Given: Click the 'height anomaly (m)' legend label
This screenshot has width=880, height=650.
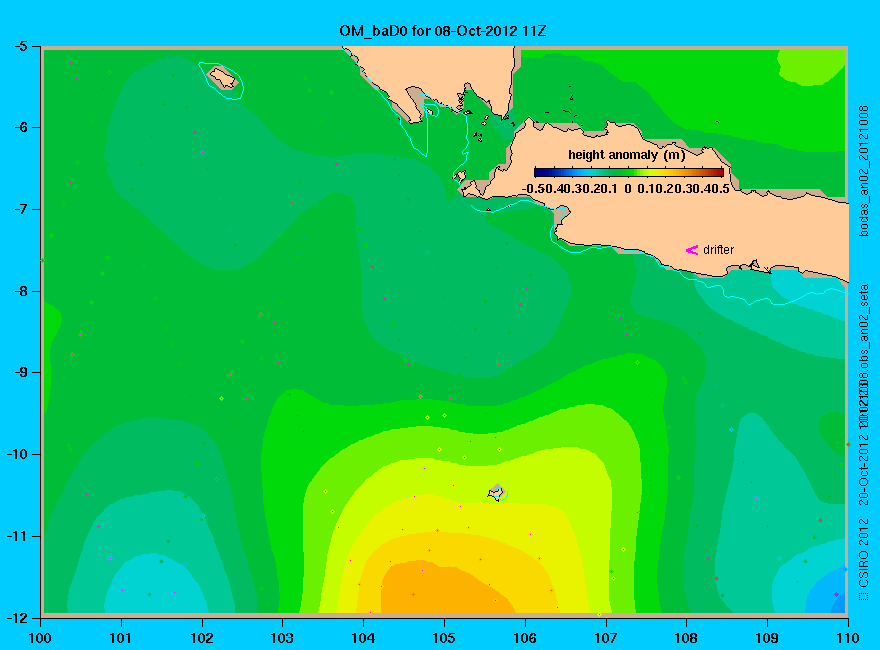Looking at the screenshot, I should [x=626, y=155].
